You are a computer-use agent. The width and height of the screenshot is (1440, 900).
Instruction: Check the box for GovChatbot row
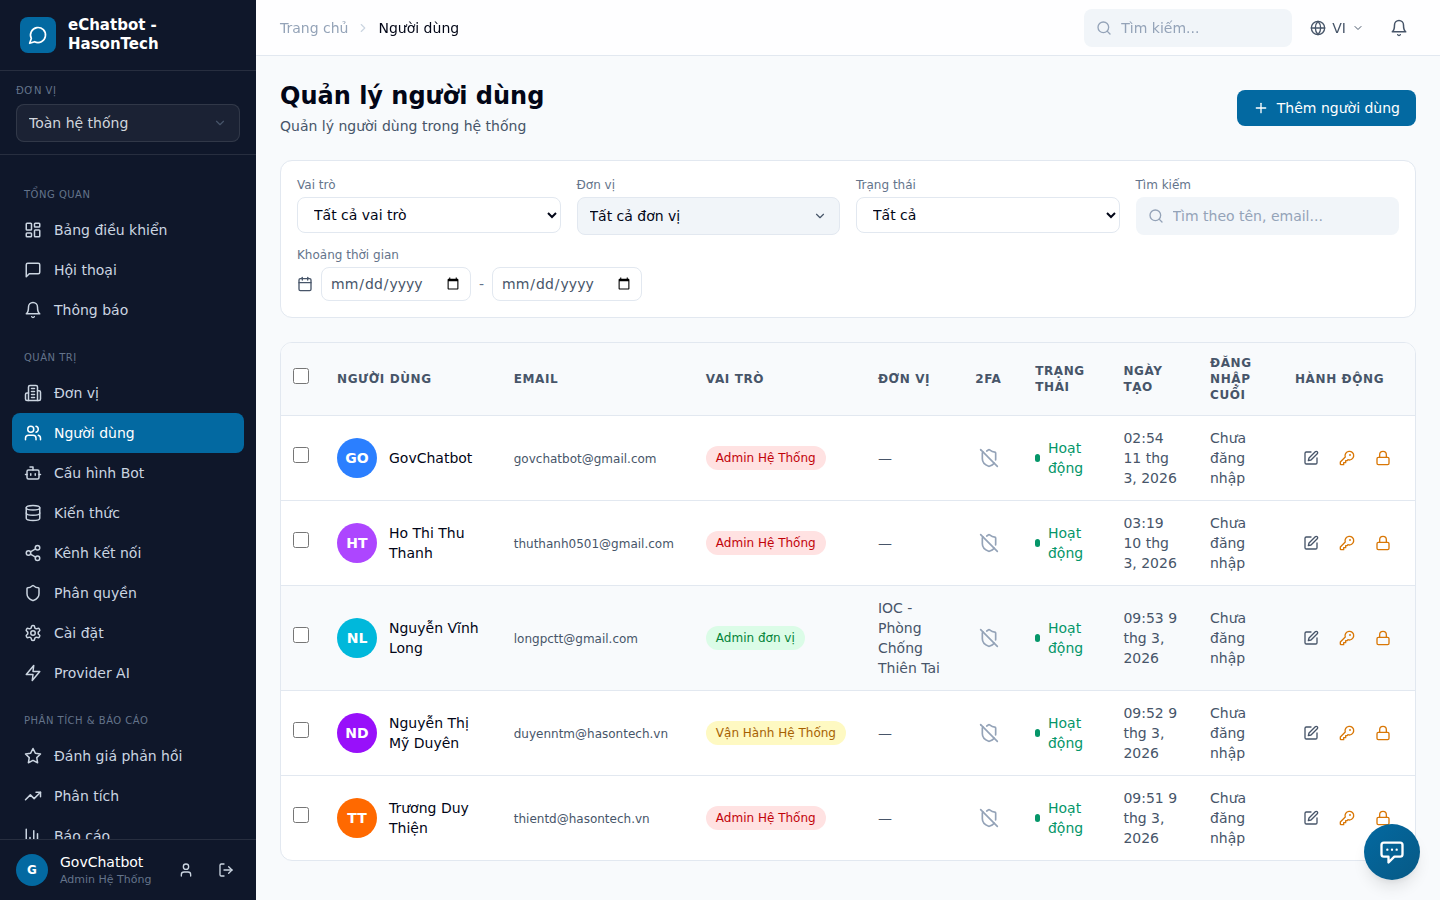point(301,455)
